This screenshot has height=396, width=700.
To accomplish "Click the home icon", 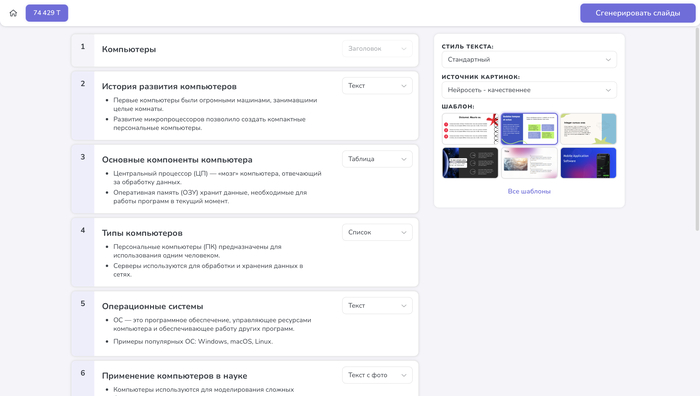I will click(13, 13).
